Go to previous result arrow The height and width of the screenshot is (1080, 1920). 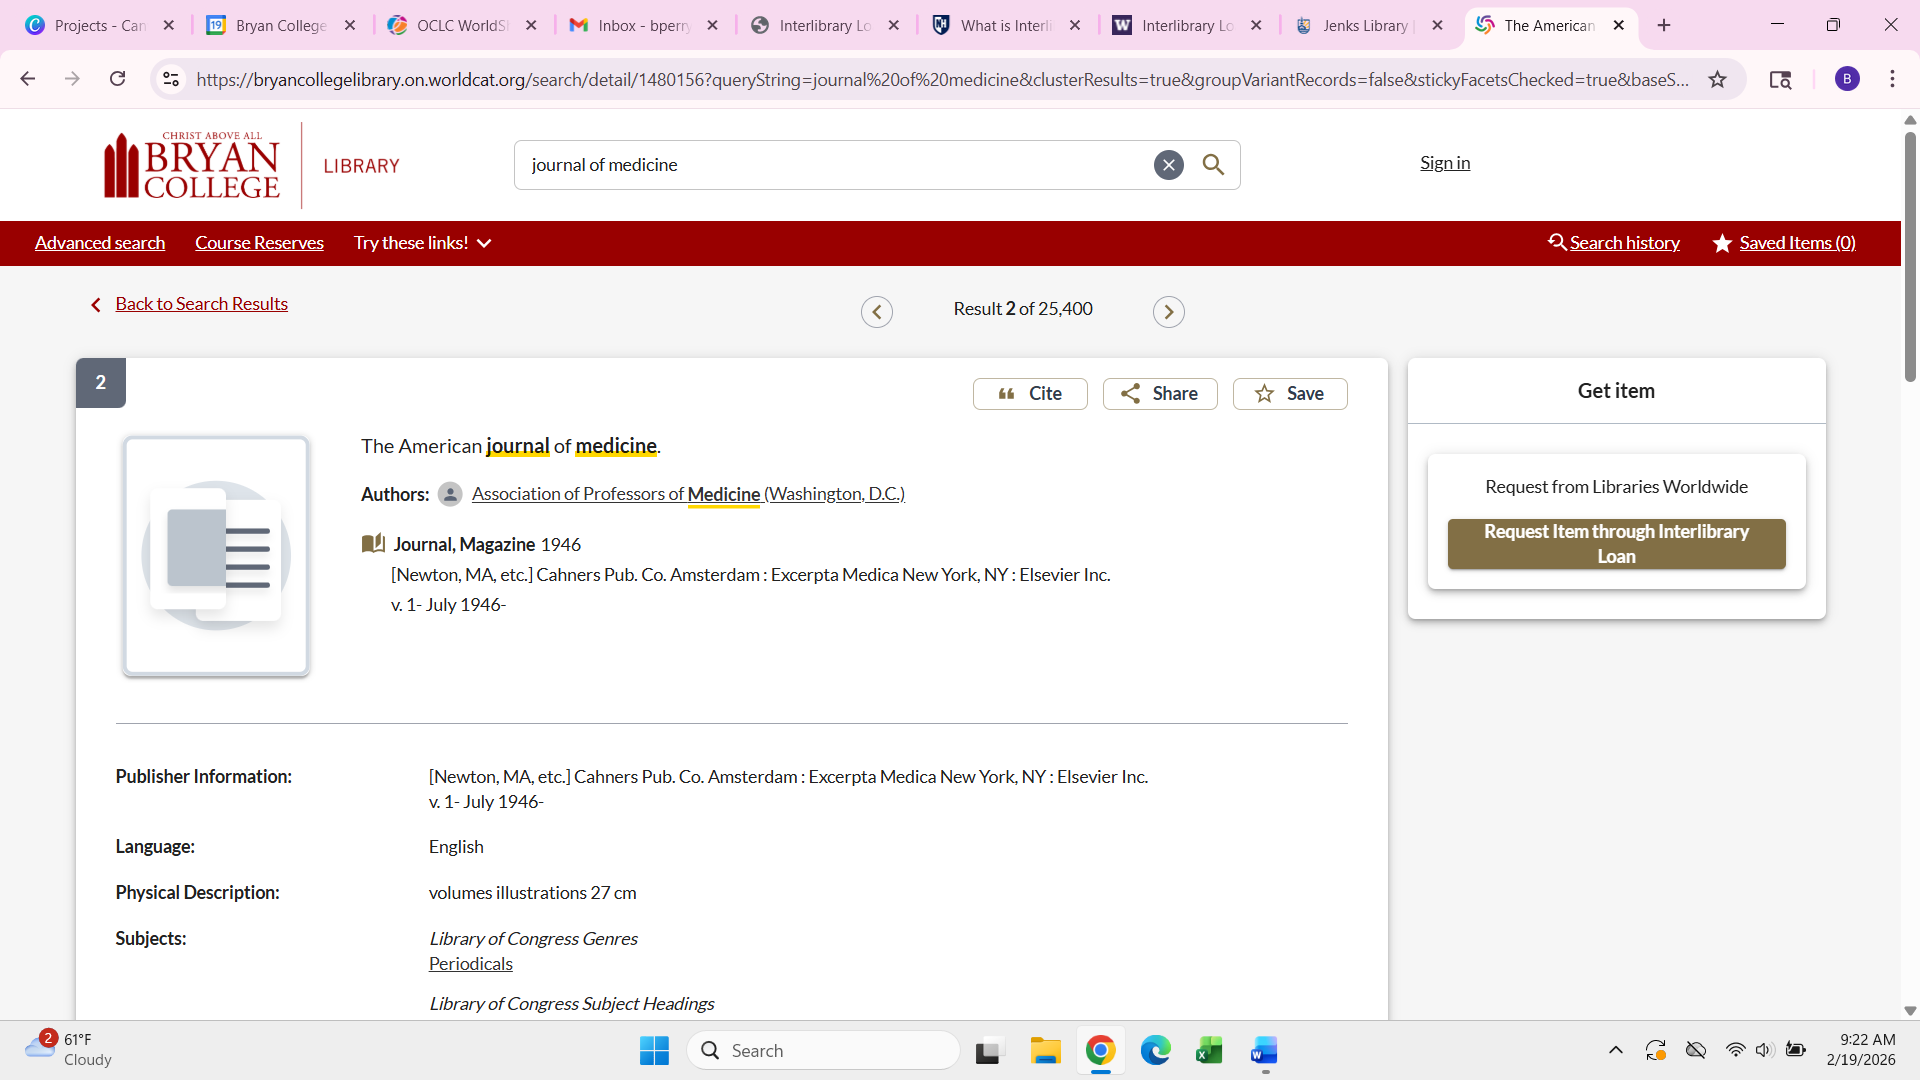coord(877,311)
